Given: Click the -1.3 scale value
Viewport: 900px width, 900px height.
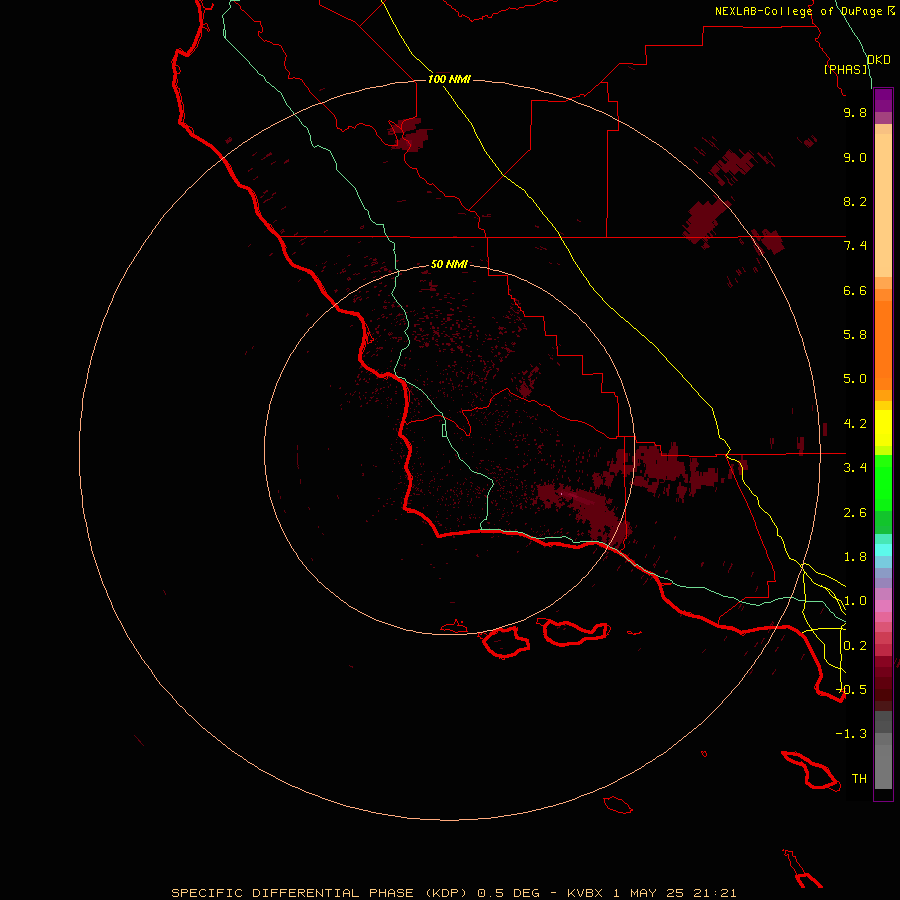Looking at the screenshot, I should click(x=851, y=734).
